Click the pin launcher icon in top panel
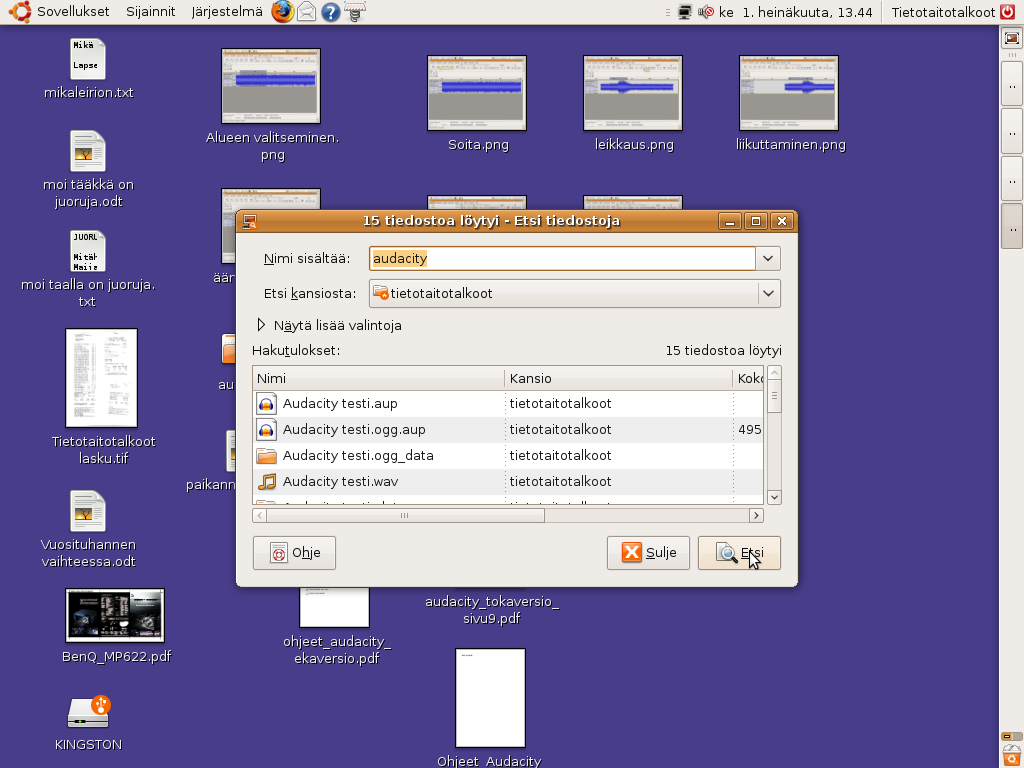This screenshot has width=1024, height=768. coord(355,12)
